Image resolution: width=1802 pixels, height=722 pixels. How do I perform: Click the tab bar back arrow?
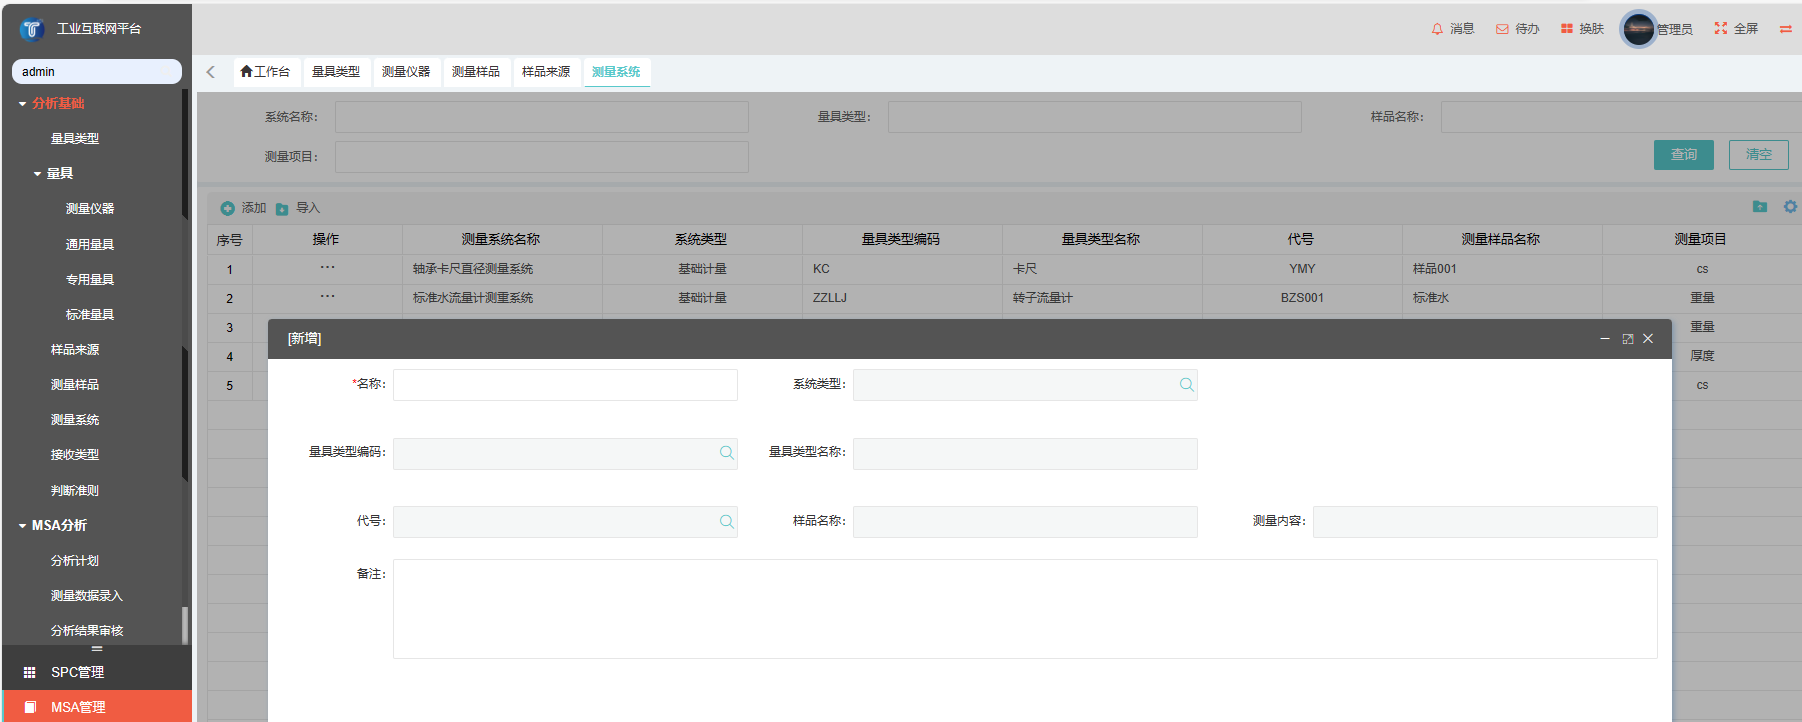pos(211,72)
